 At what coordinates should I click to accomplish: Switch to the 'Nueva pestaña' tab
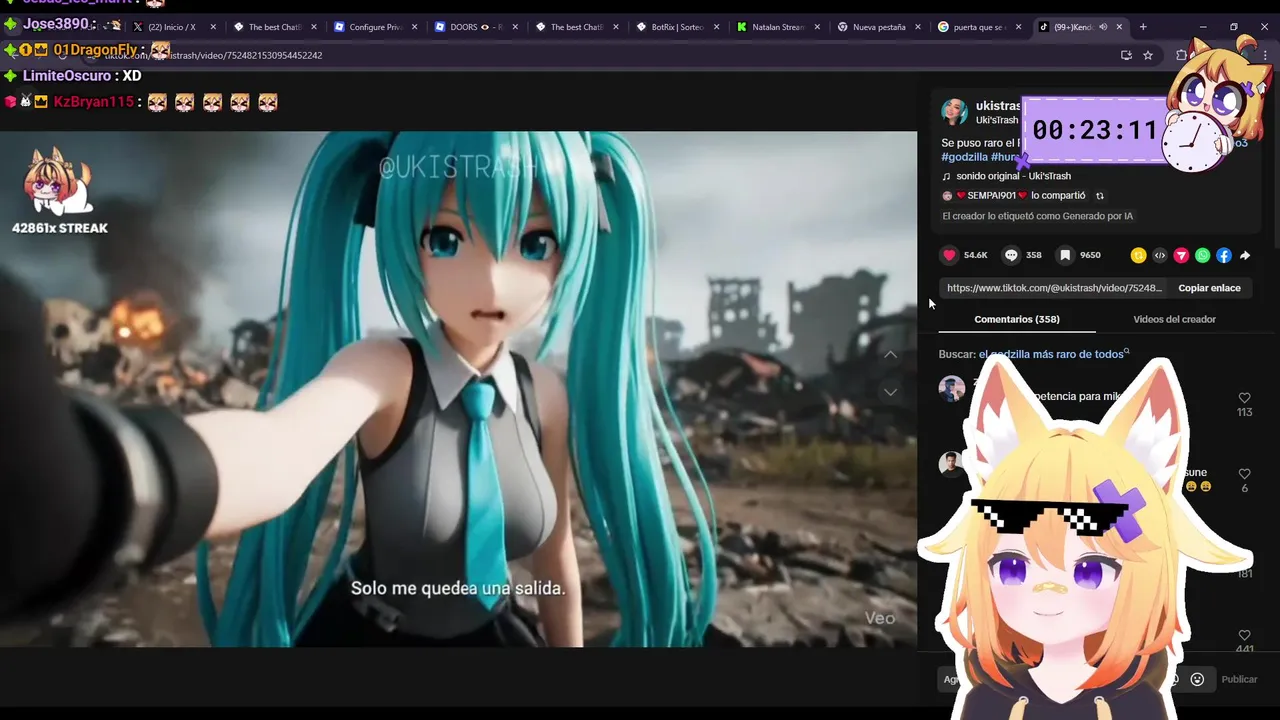tap(879, 27)
